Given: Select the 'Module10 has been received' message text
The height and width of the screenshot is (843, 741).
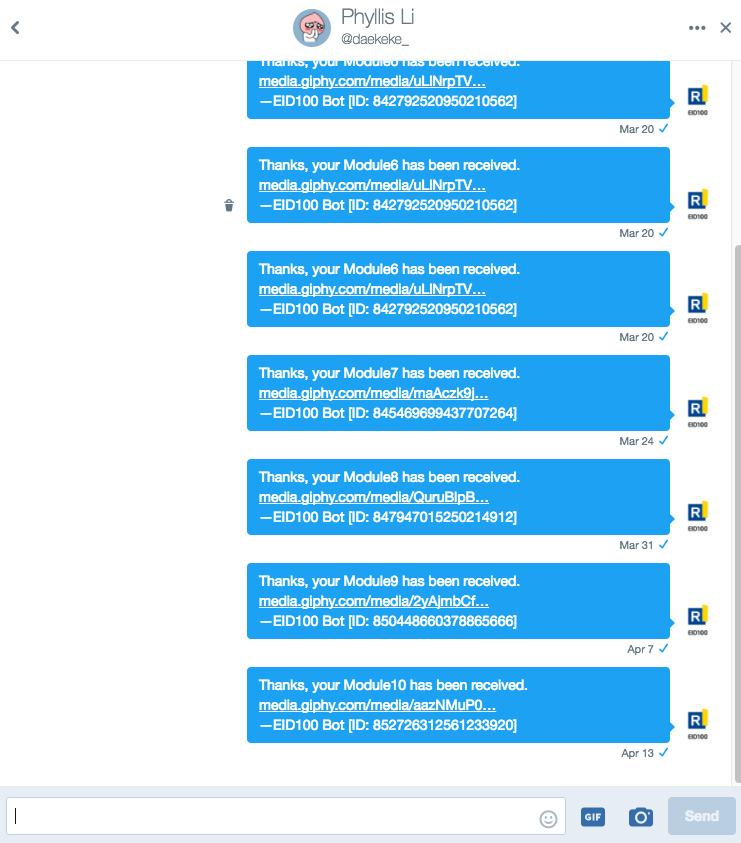Looking at the screenshot, I should (393, 685).
